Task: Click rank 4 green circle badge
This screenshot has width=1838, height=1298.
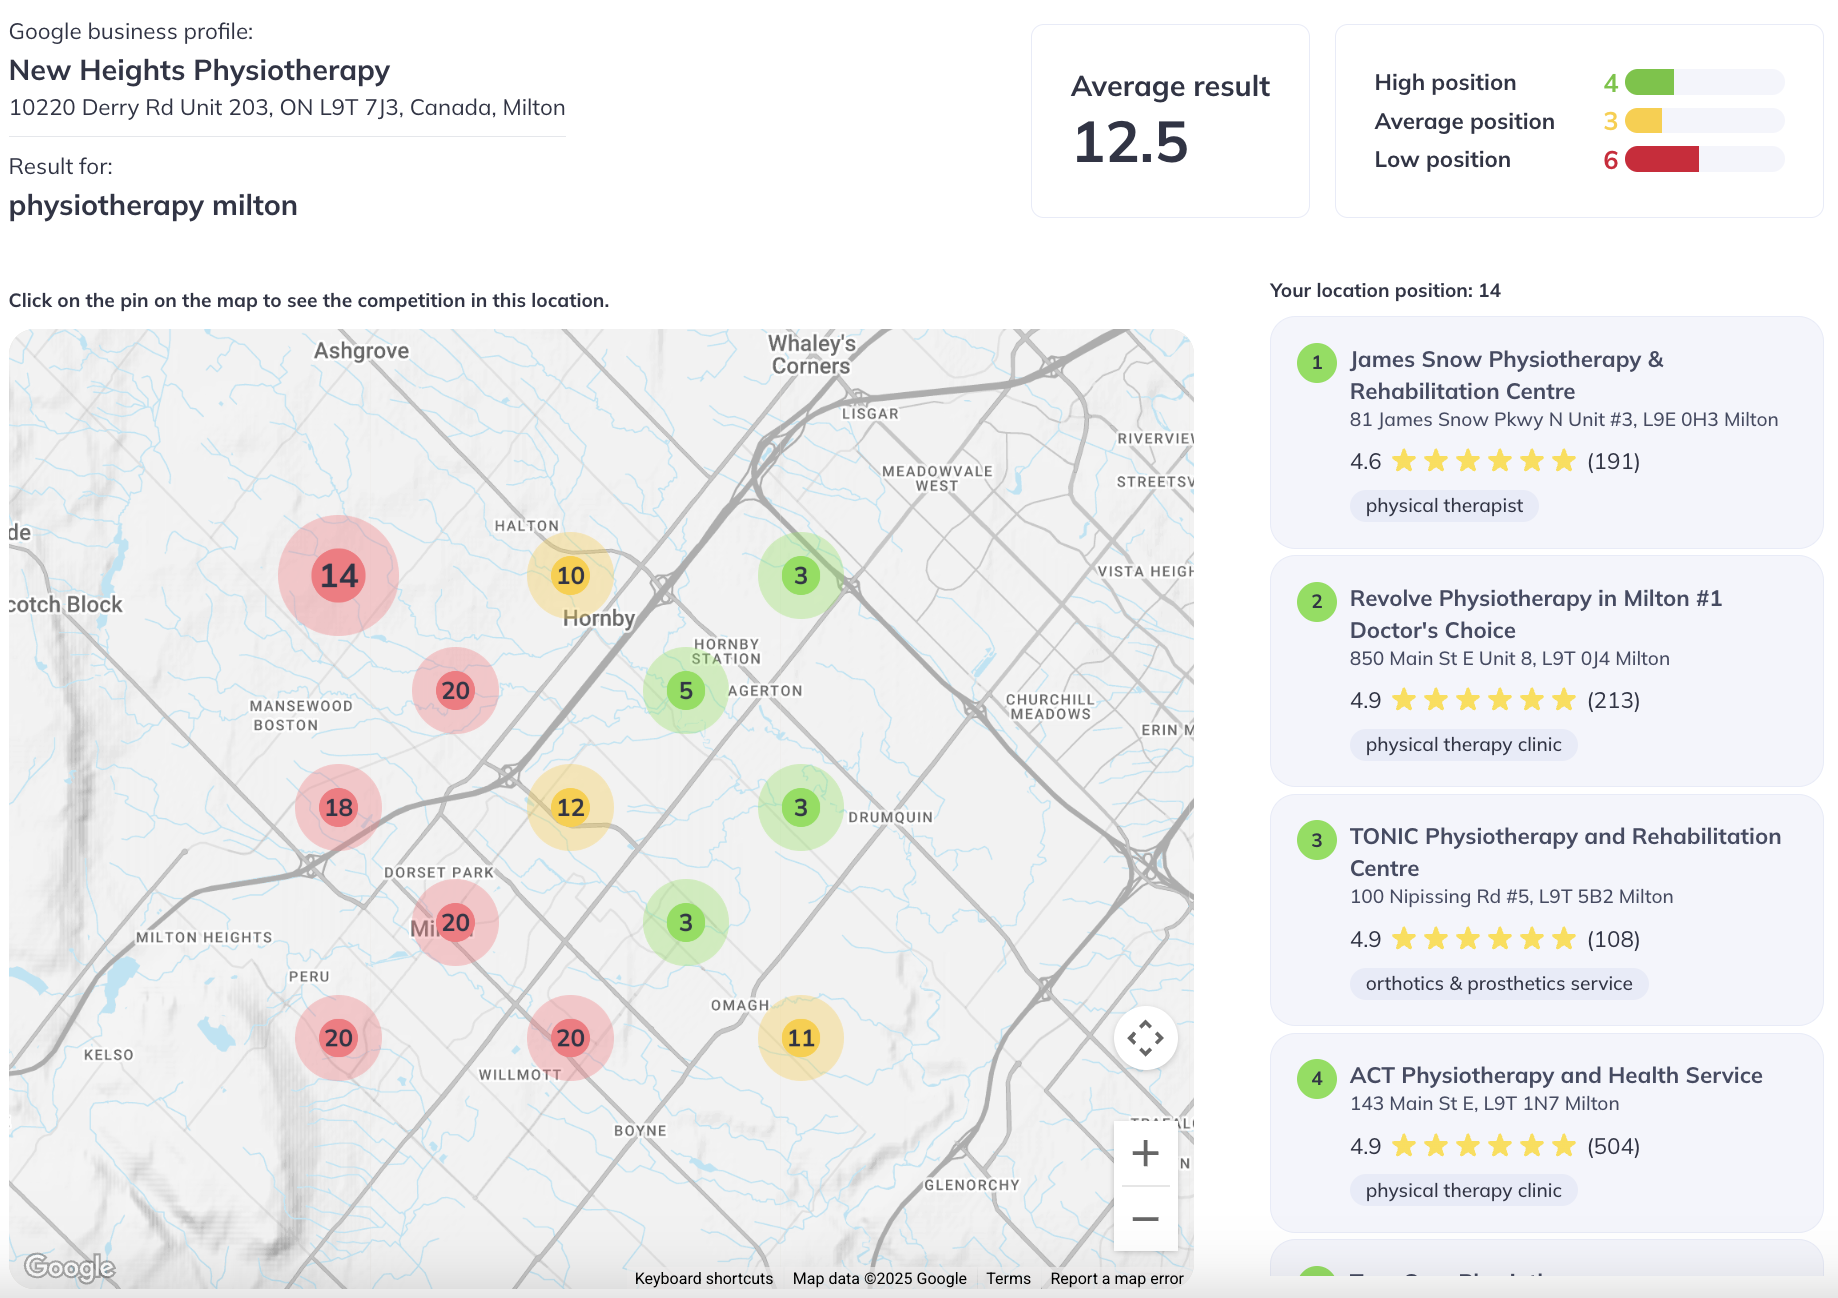Action: click(1317, 1078)
